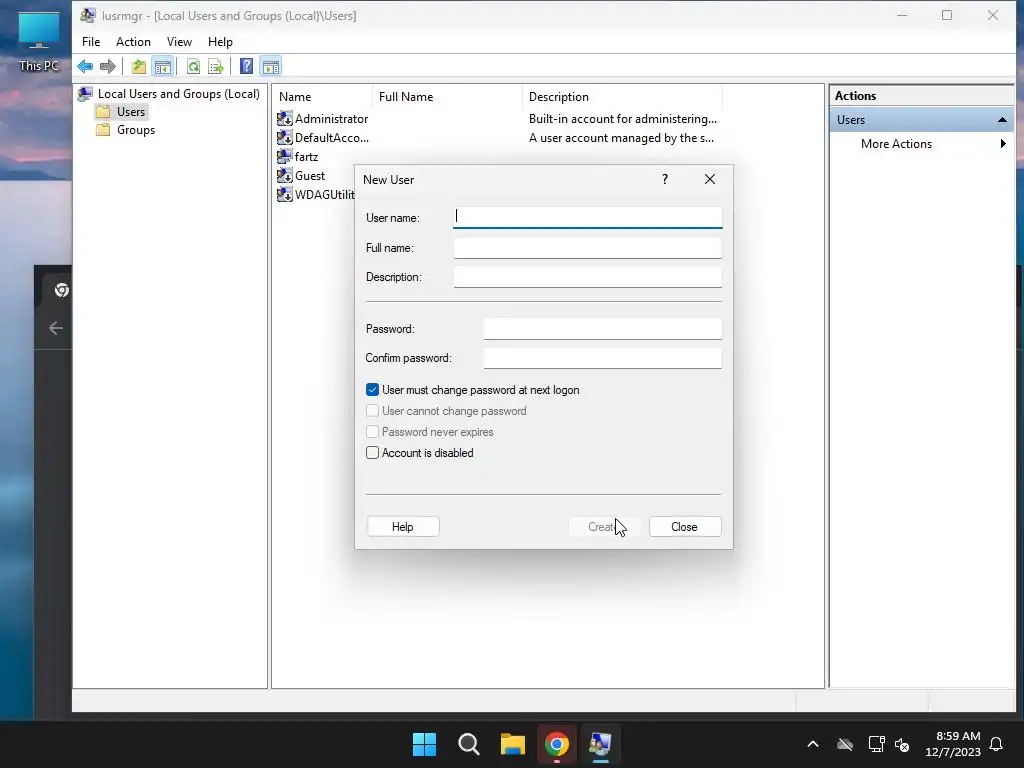This screenshot has width=1024, height=768.
Task: Click the Up One Level folder icon
Action: point(138,66)
